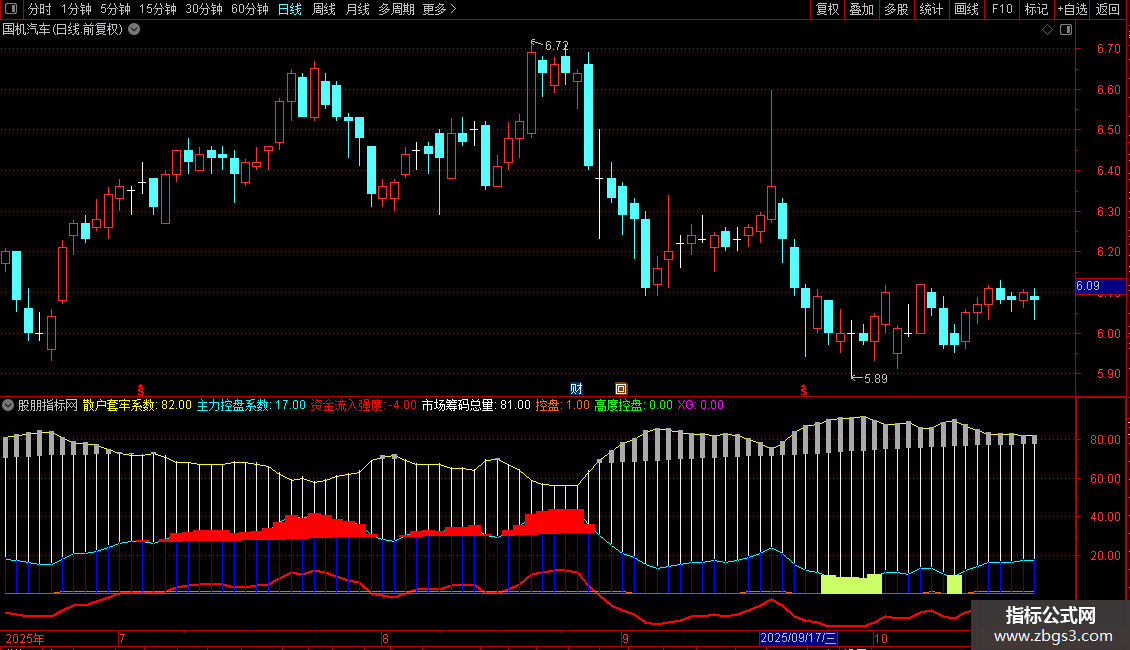Image resolution: width=1130 pixels, height=650 pixels.
Task: Switch to 分时 intraday view
Action: click(x=40, y=9)
